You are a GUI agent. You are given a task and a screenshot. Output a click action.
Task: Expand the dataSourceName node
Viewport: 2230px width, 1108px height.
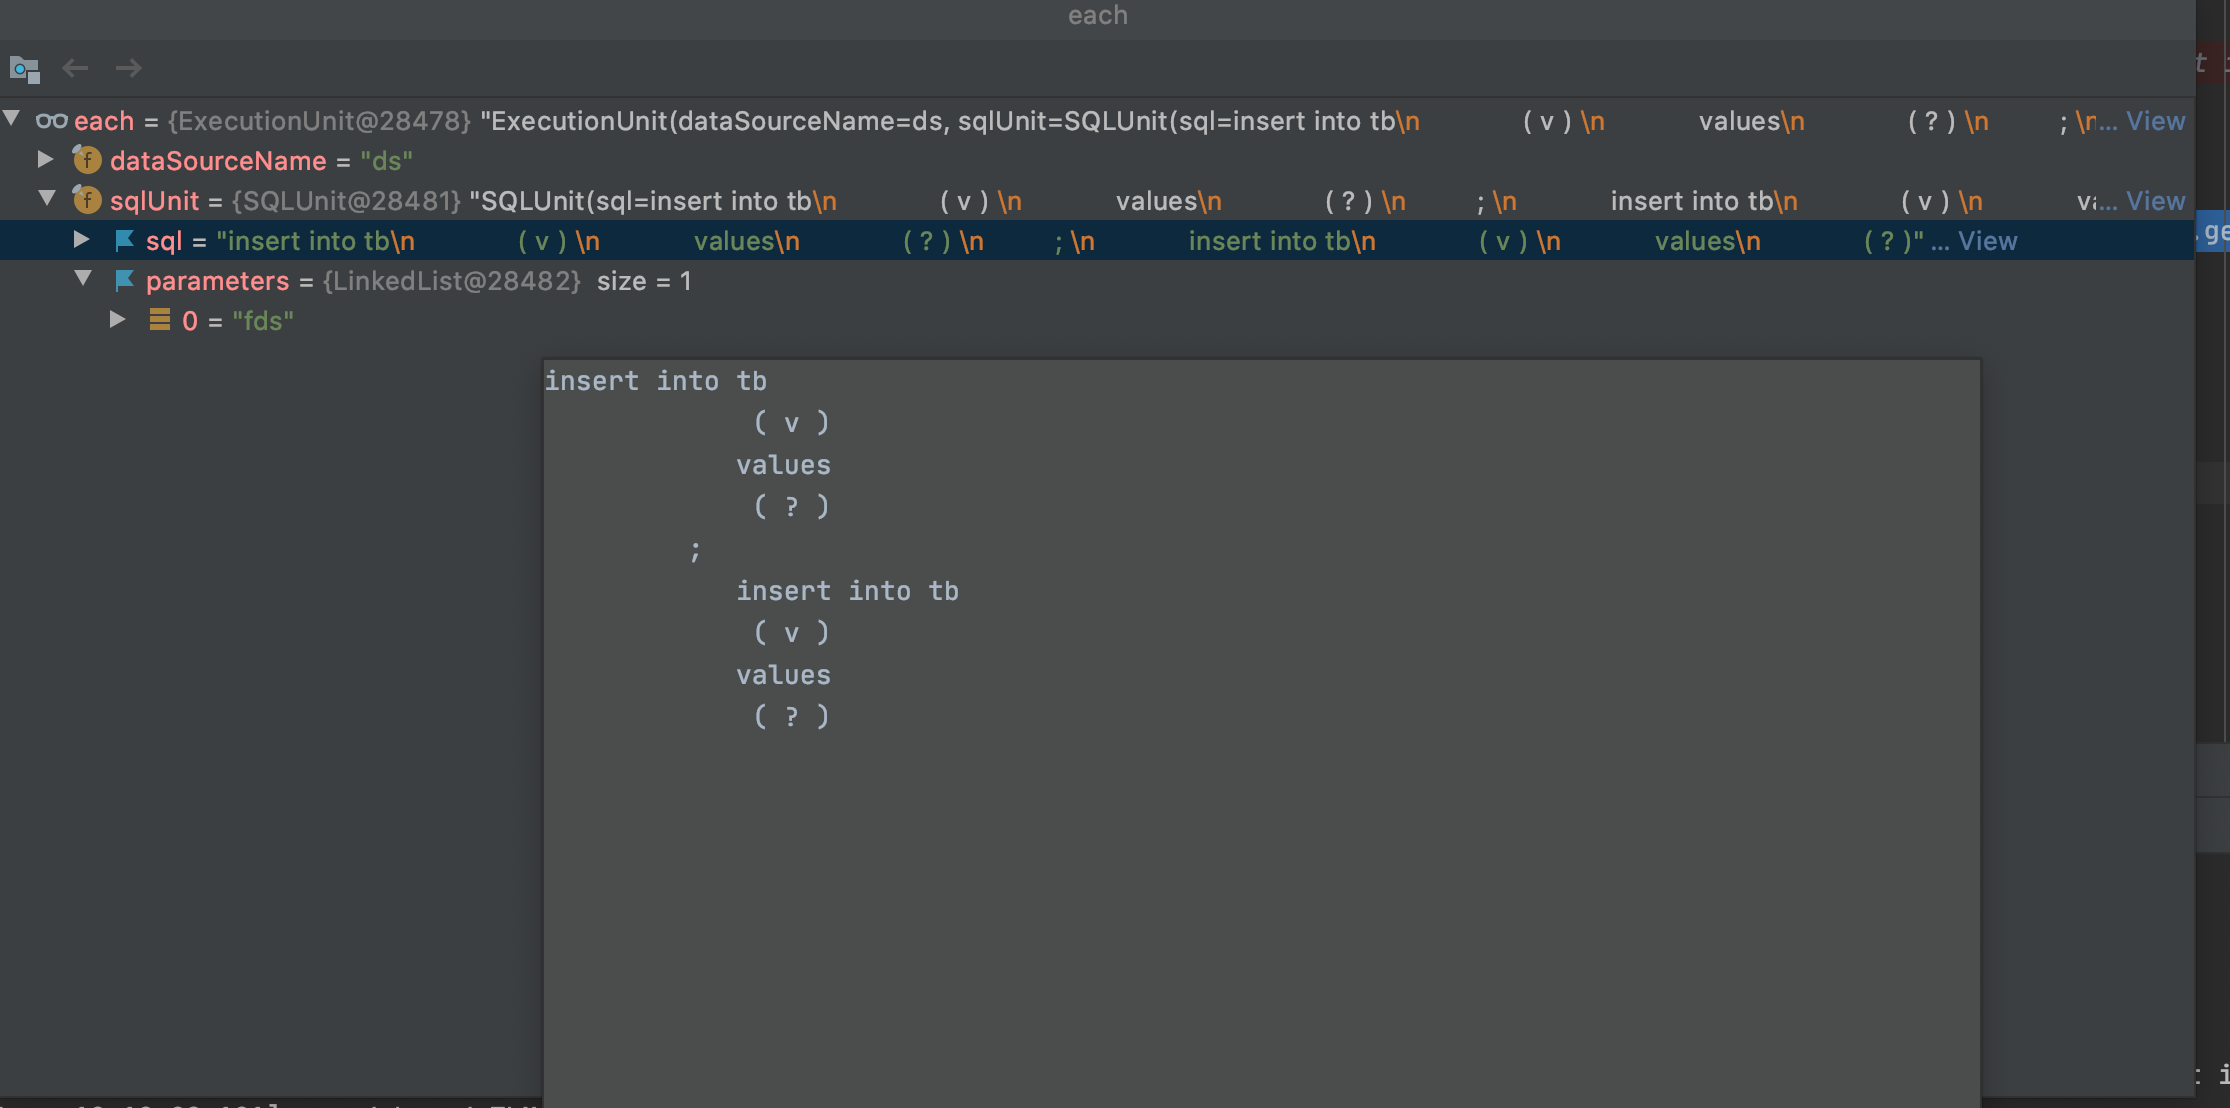pyautogui.click(x=44, y=157)
